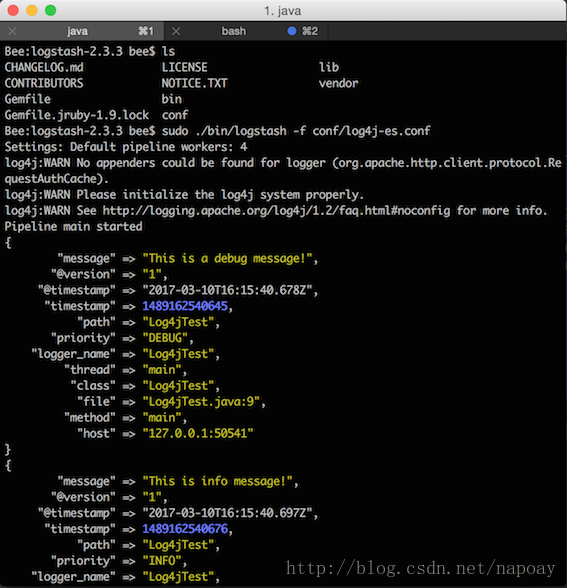Click the blog.csdn.net/napoay watermark link
Viewport: 567px width, 588px height.
coord(420,568)
